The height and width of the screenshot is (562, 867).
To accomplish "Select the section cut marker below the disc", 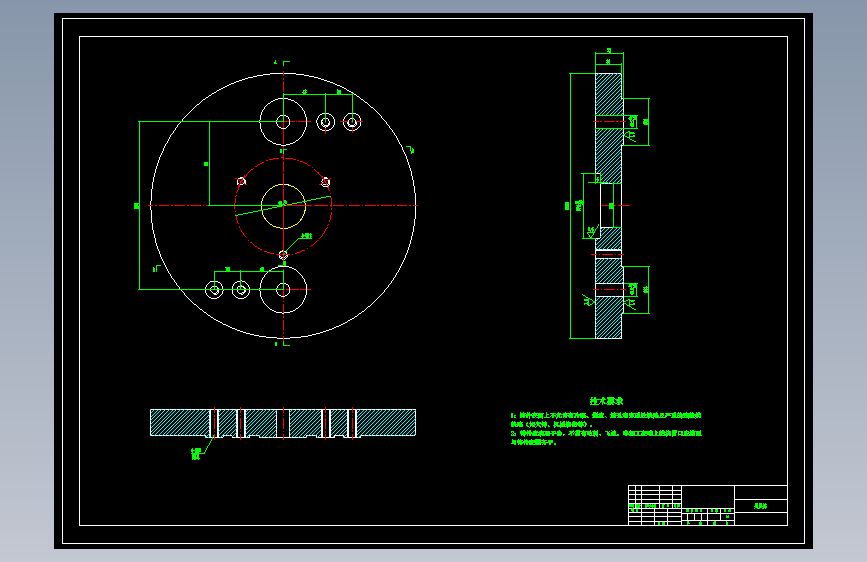I will tap(283, 344).
